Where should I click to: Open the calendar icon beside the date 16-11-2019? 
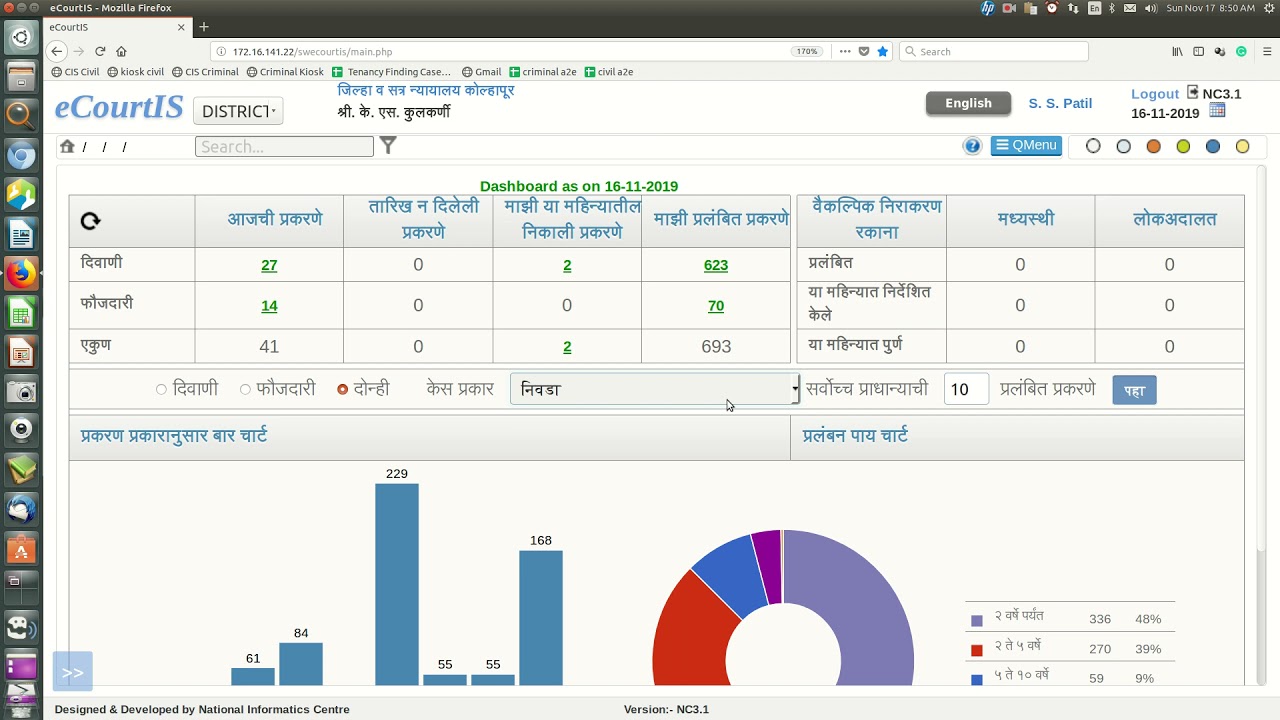[1217, 111]
